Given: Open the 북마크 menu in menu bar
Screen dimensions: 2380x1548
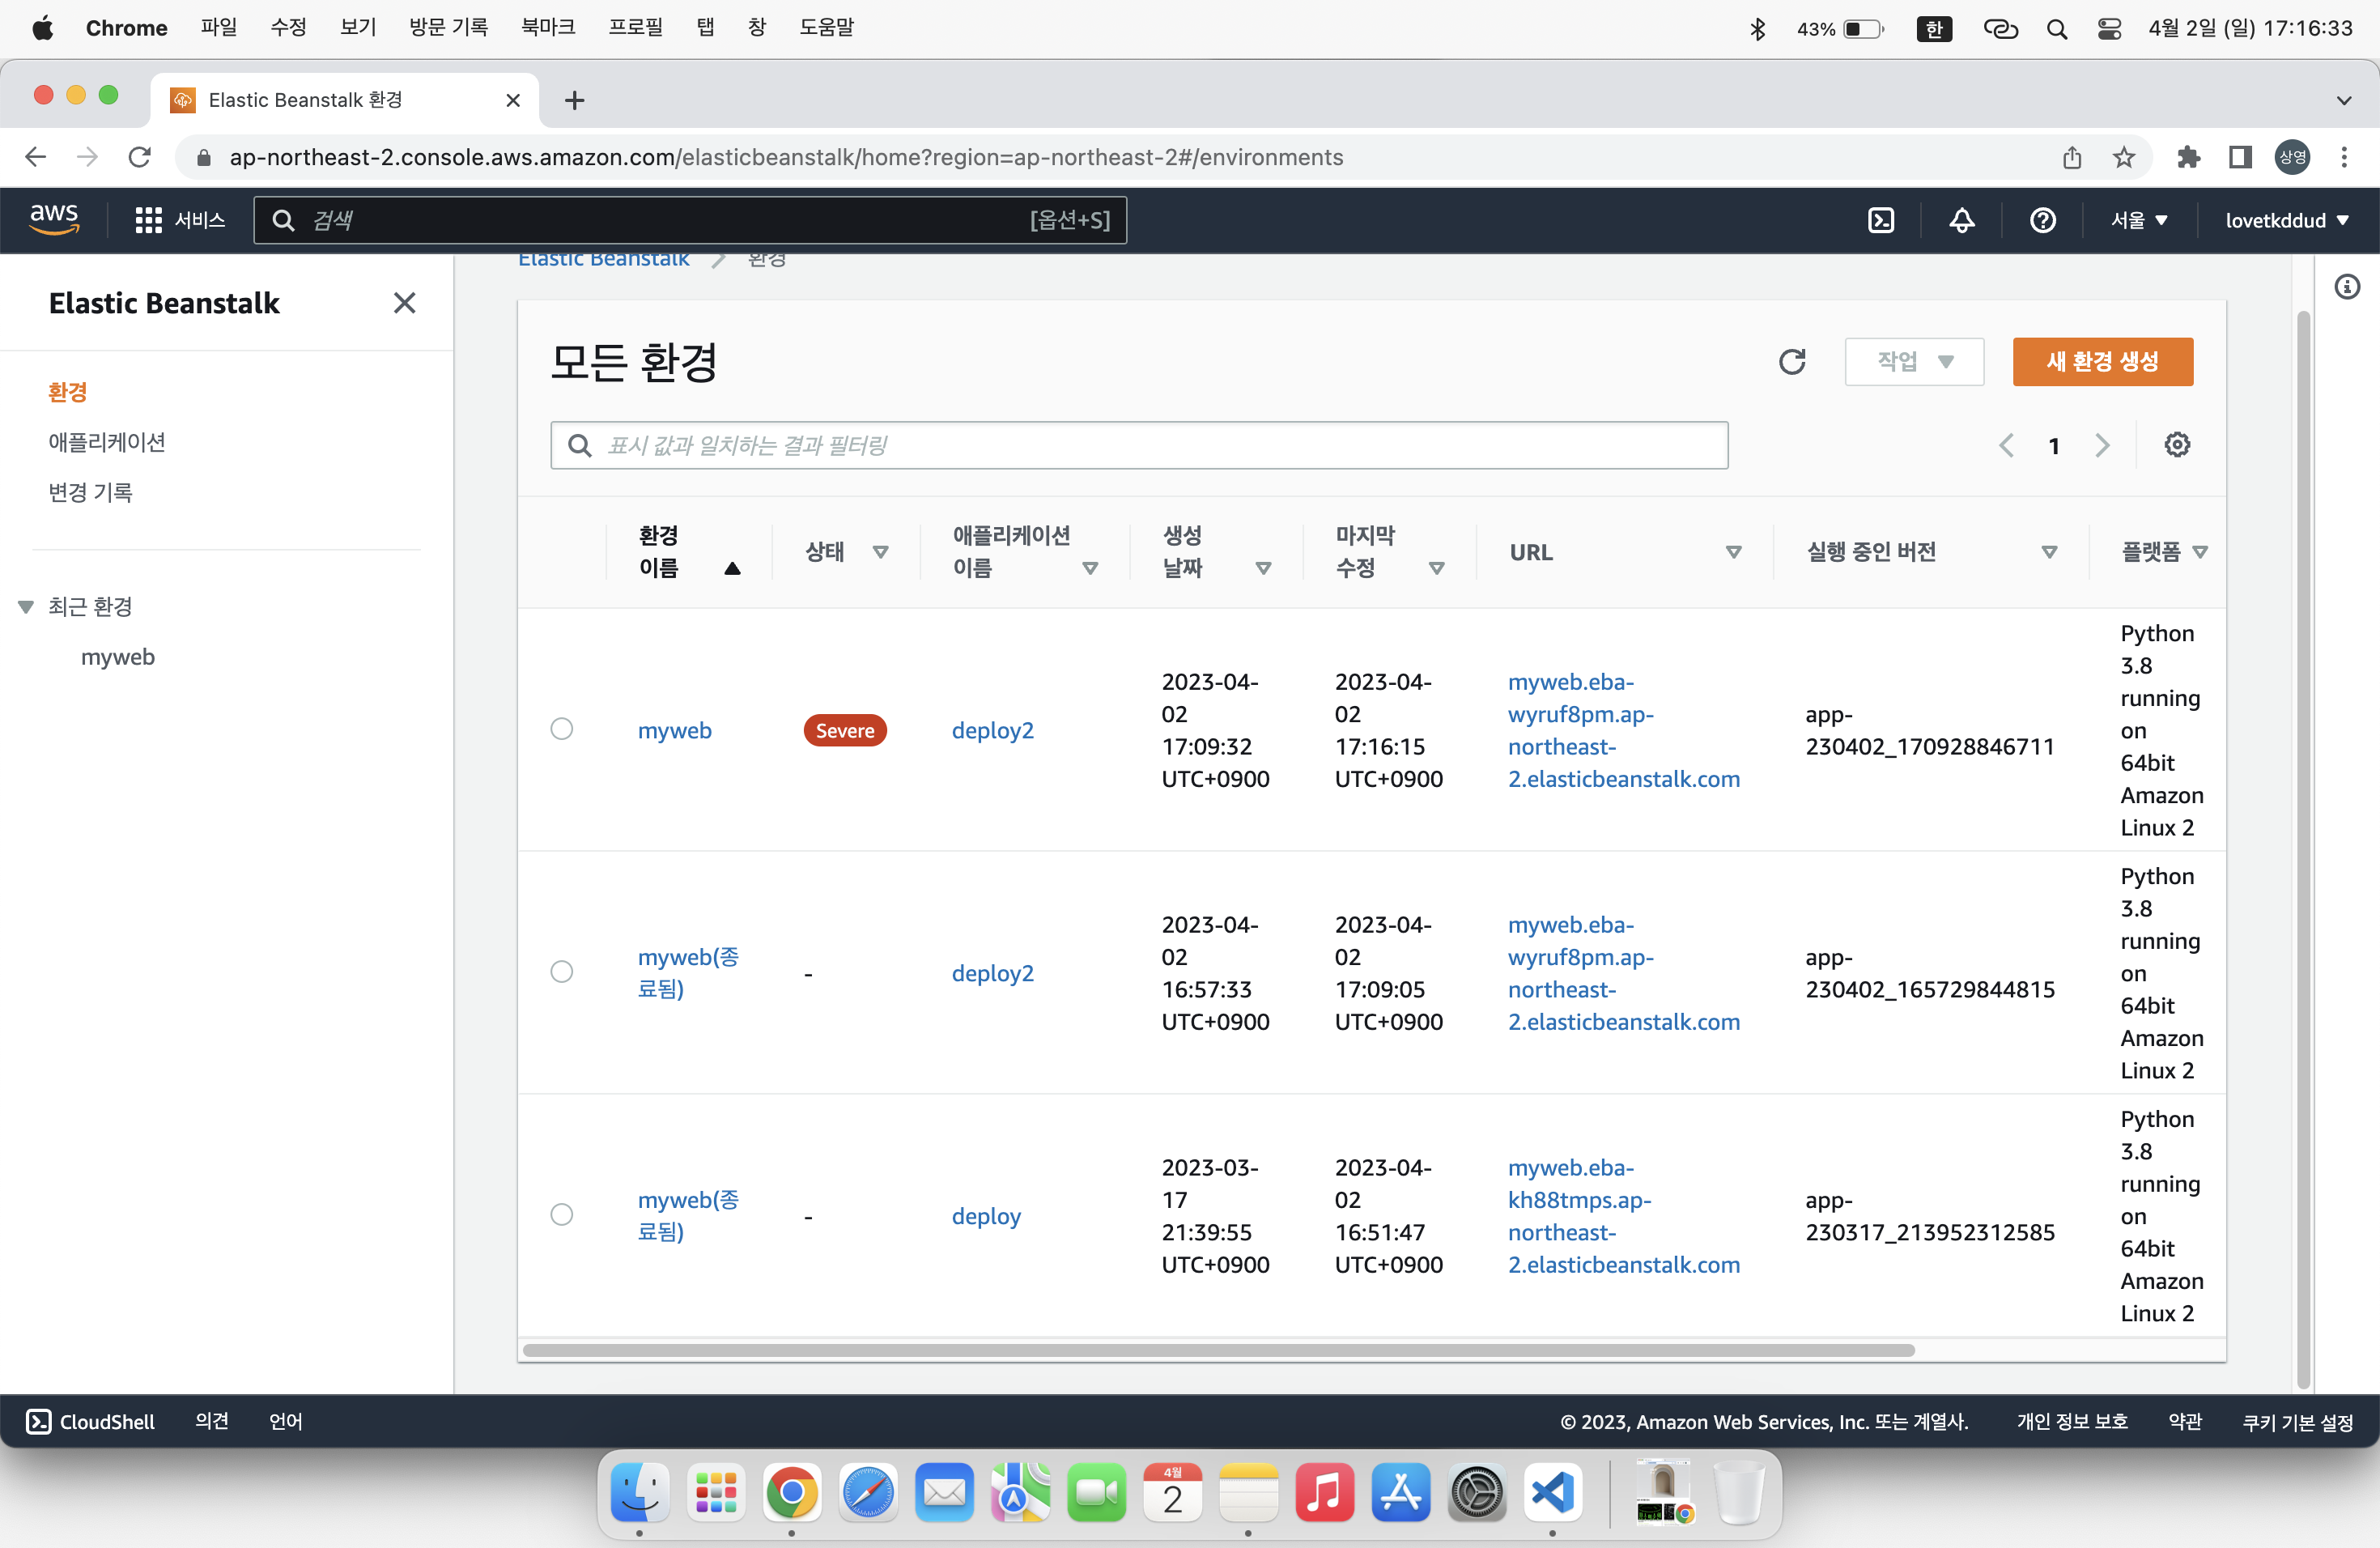Looking at the screenshot, I should pyautogui.click(x=548, y=28).
